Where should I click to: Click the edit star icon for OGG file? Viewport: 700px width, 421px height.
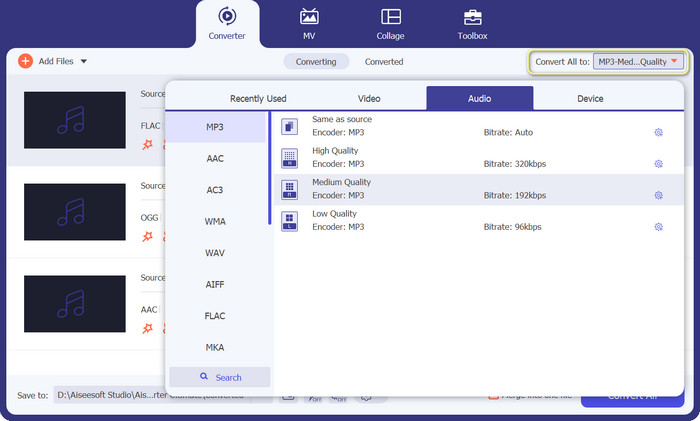click(x=148, y=236)
